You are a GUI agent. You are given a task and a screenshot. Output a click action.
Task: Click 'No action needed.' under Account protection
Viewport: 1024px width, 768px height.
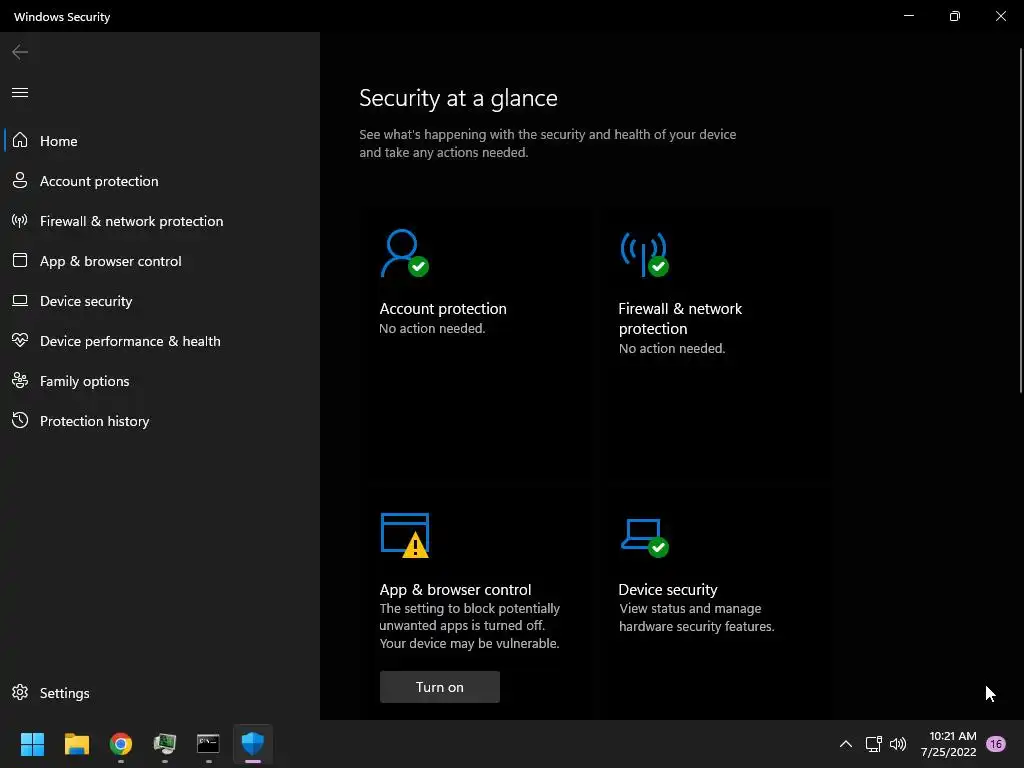point(432,328)
